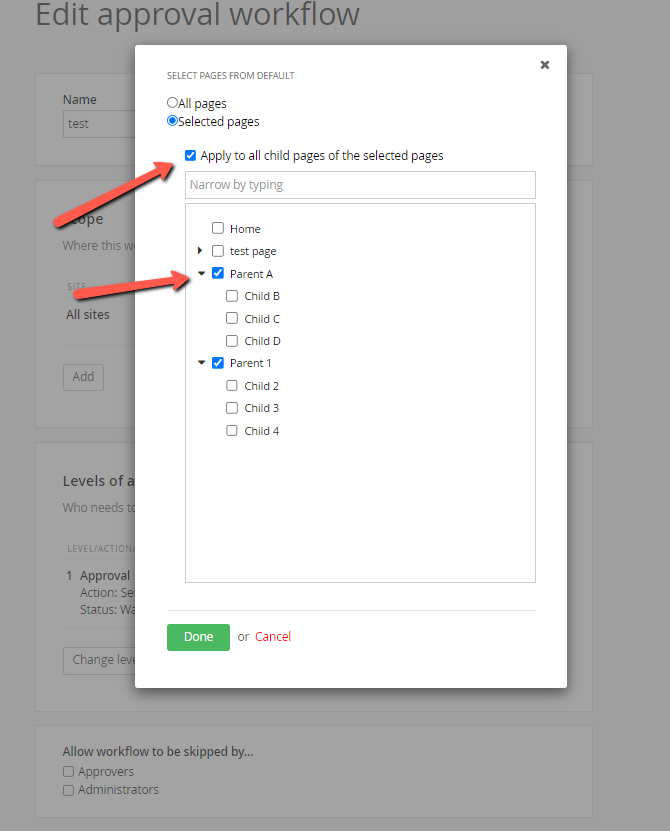Viewport: 670px width, 831px height.
Task: Check the Child 4 checkbox
Action: pyautogui.click(x=232, y=430)
